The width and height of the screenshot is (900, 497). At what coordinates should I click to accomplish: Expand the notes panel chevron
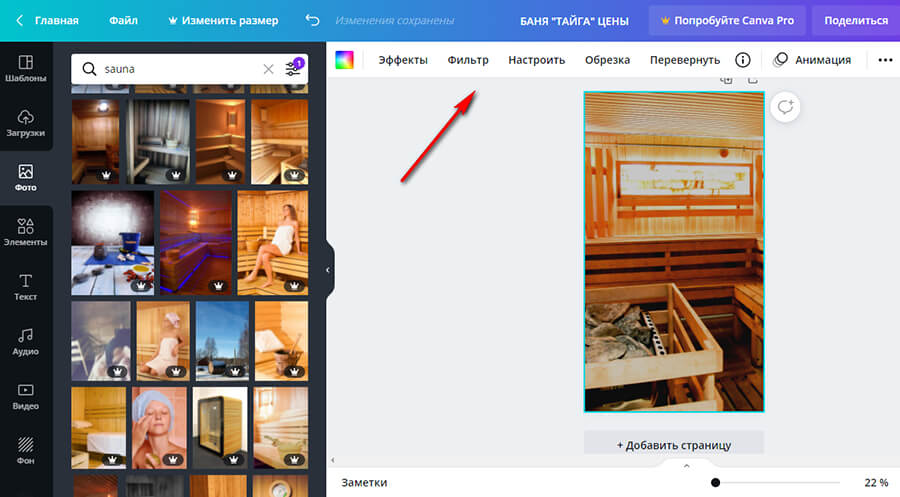[x=686, y=466]
